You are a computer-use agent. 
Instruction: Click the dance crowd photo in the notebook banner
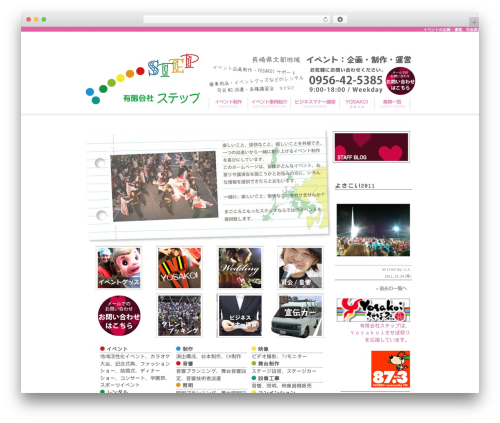[x=164, y=186]
